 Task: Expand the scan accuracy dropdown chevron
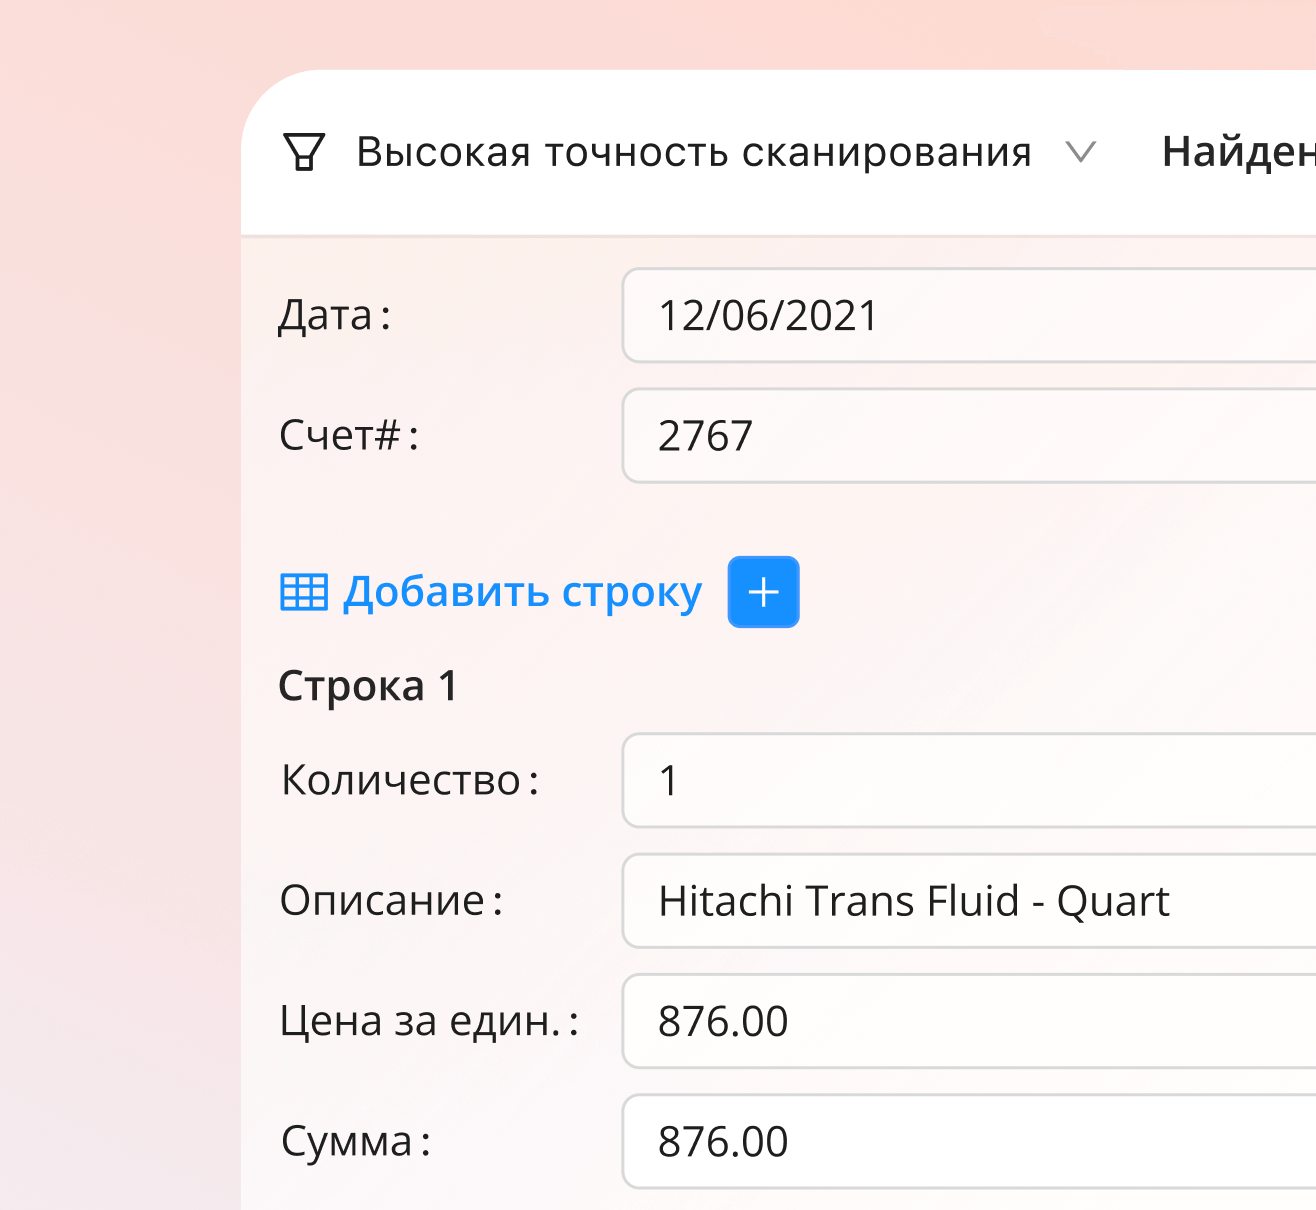pos(1081,153)
